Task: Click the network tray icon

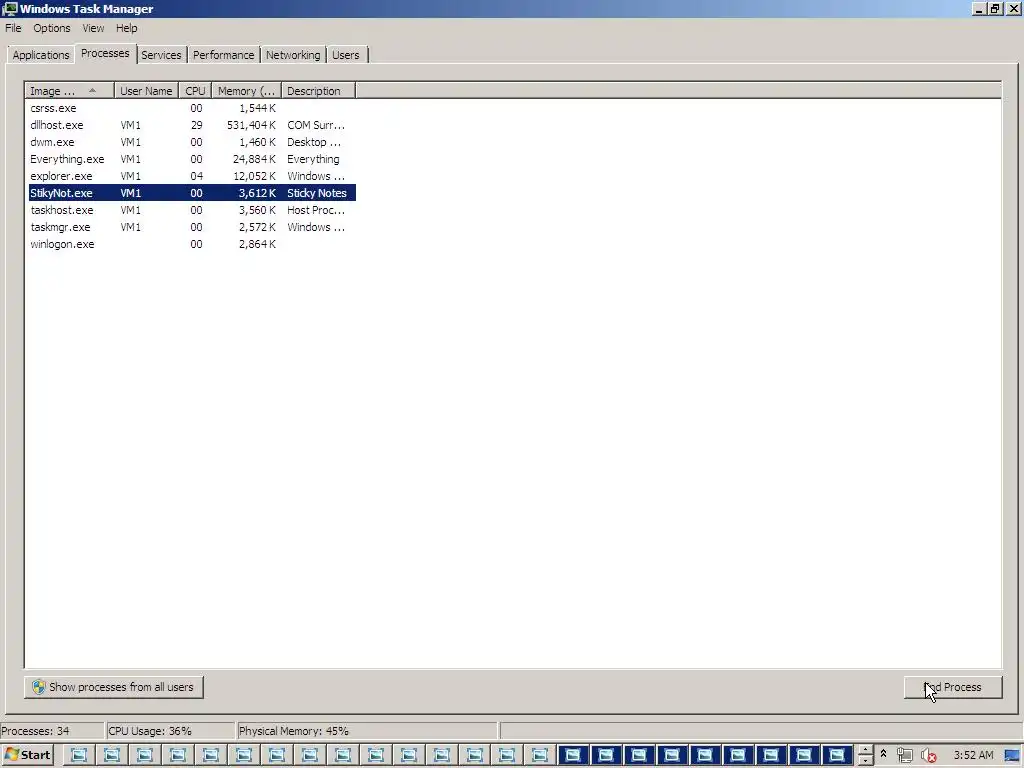Action: 904,755
